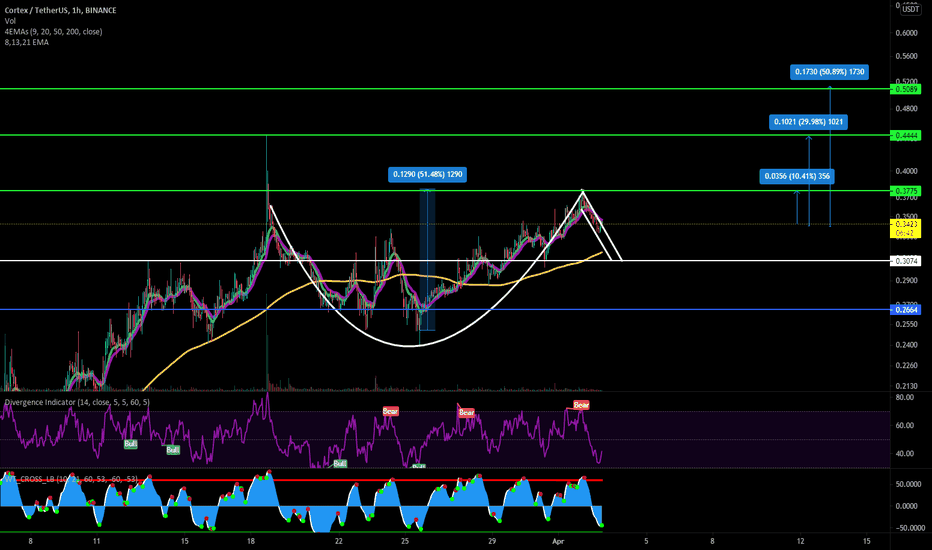The width and height of the screenshot is (932, 550).
Task: Click the 29 date on the time axis
Action: (492, 541)
